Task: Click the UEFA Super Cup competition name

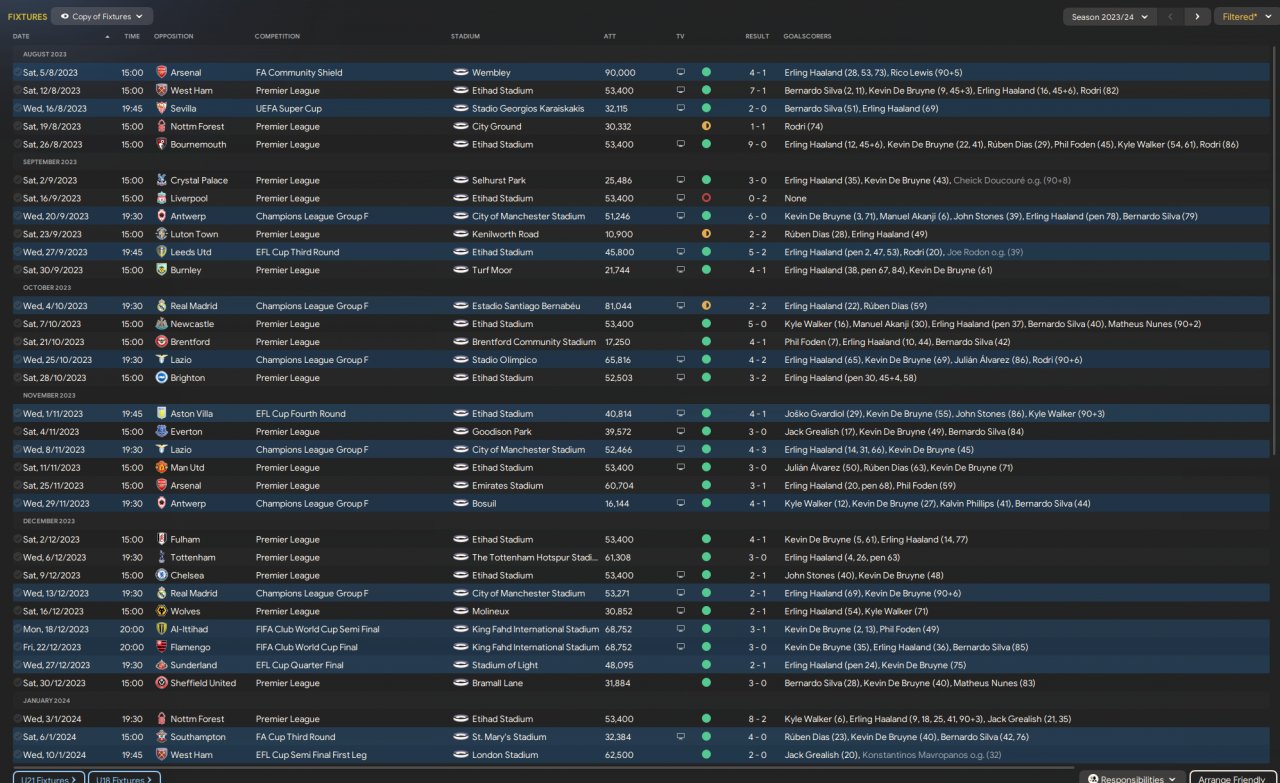Action: 289,109
